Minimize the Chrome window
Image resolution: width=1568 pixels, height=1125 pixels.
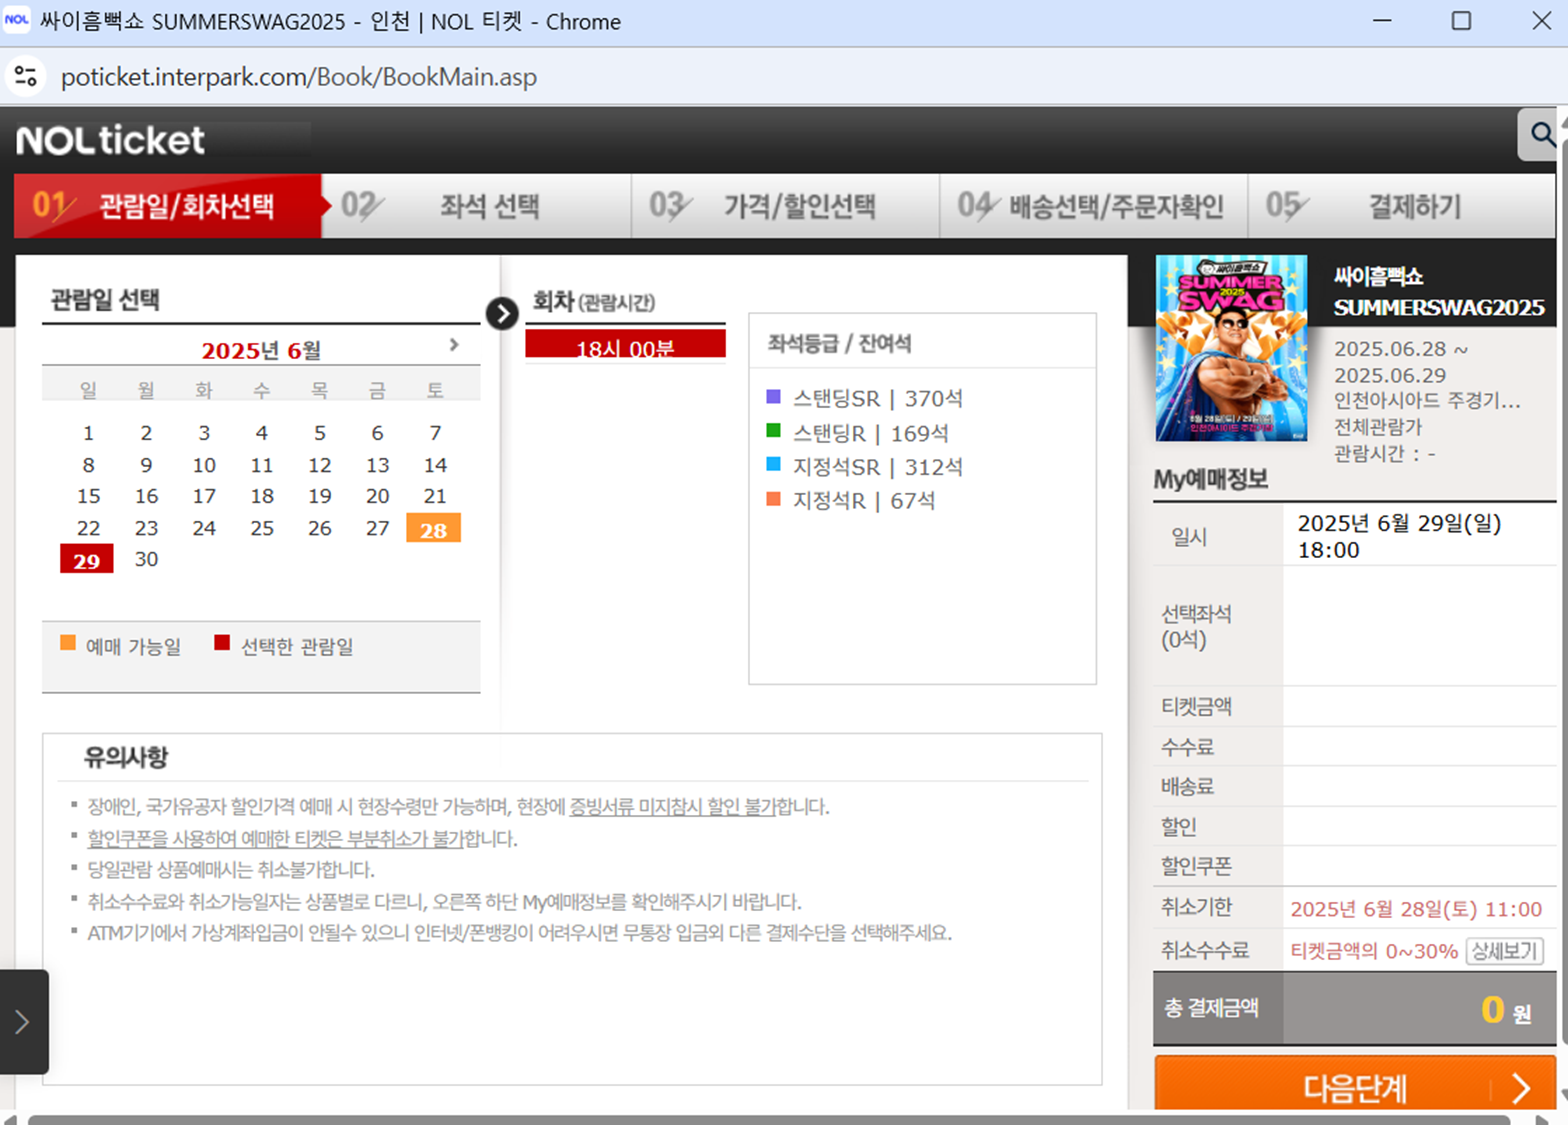pos(1382,20)
